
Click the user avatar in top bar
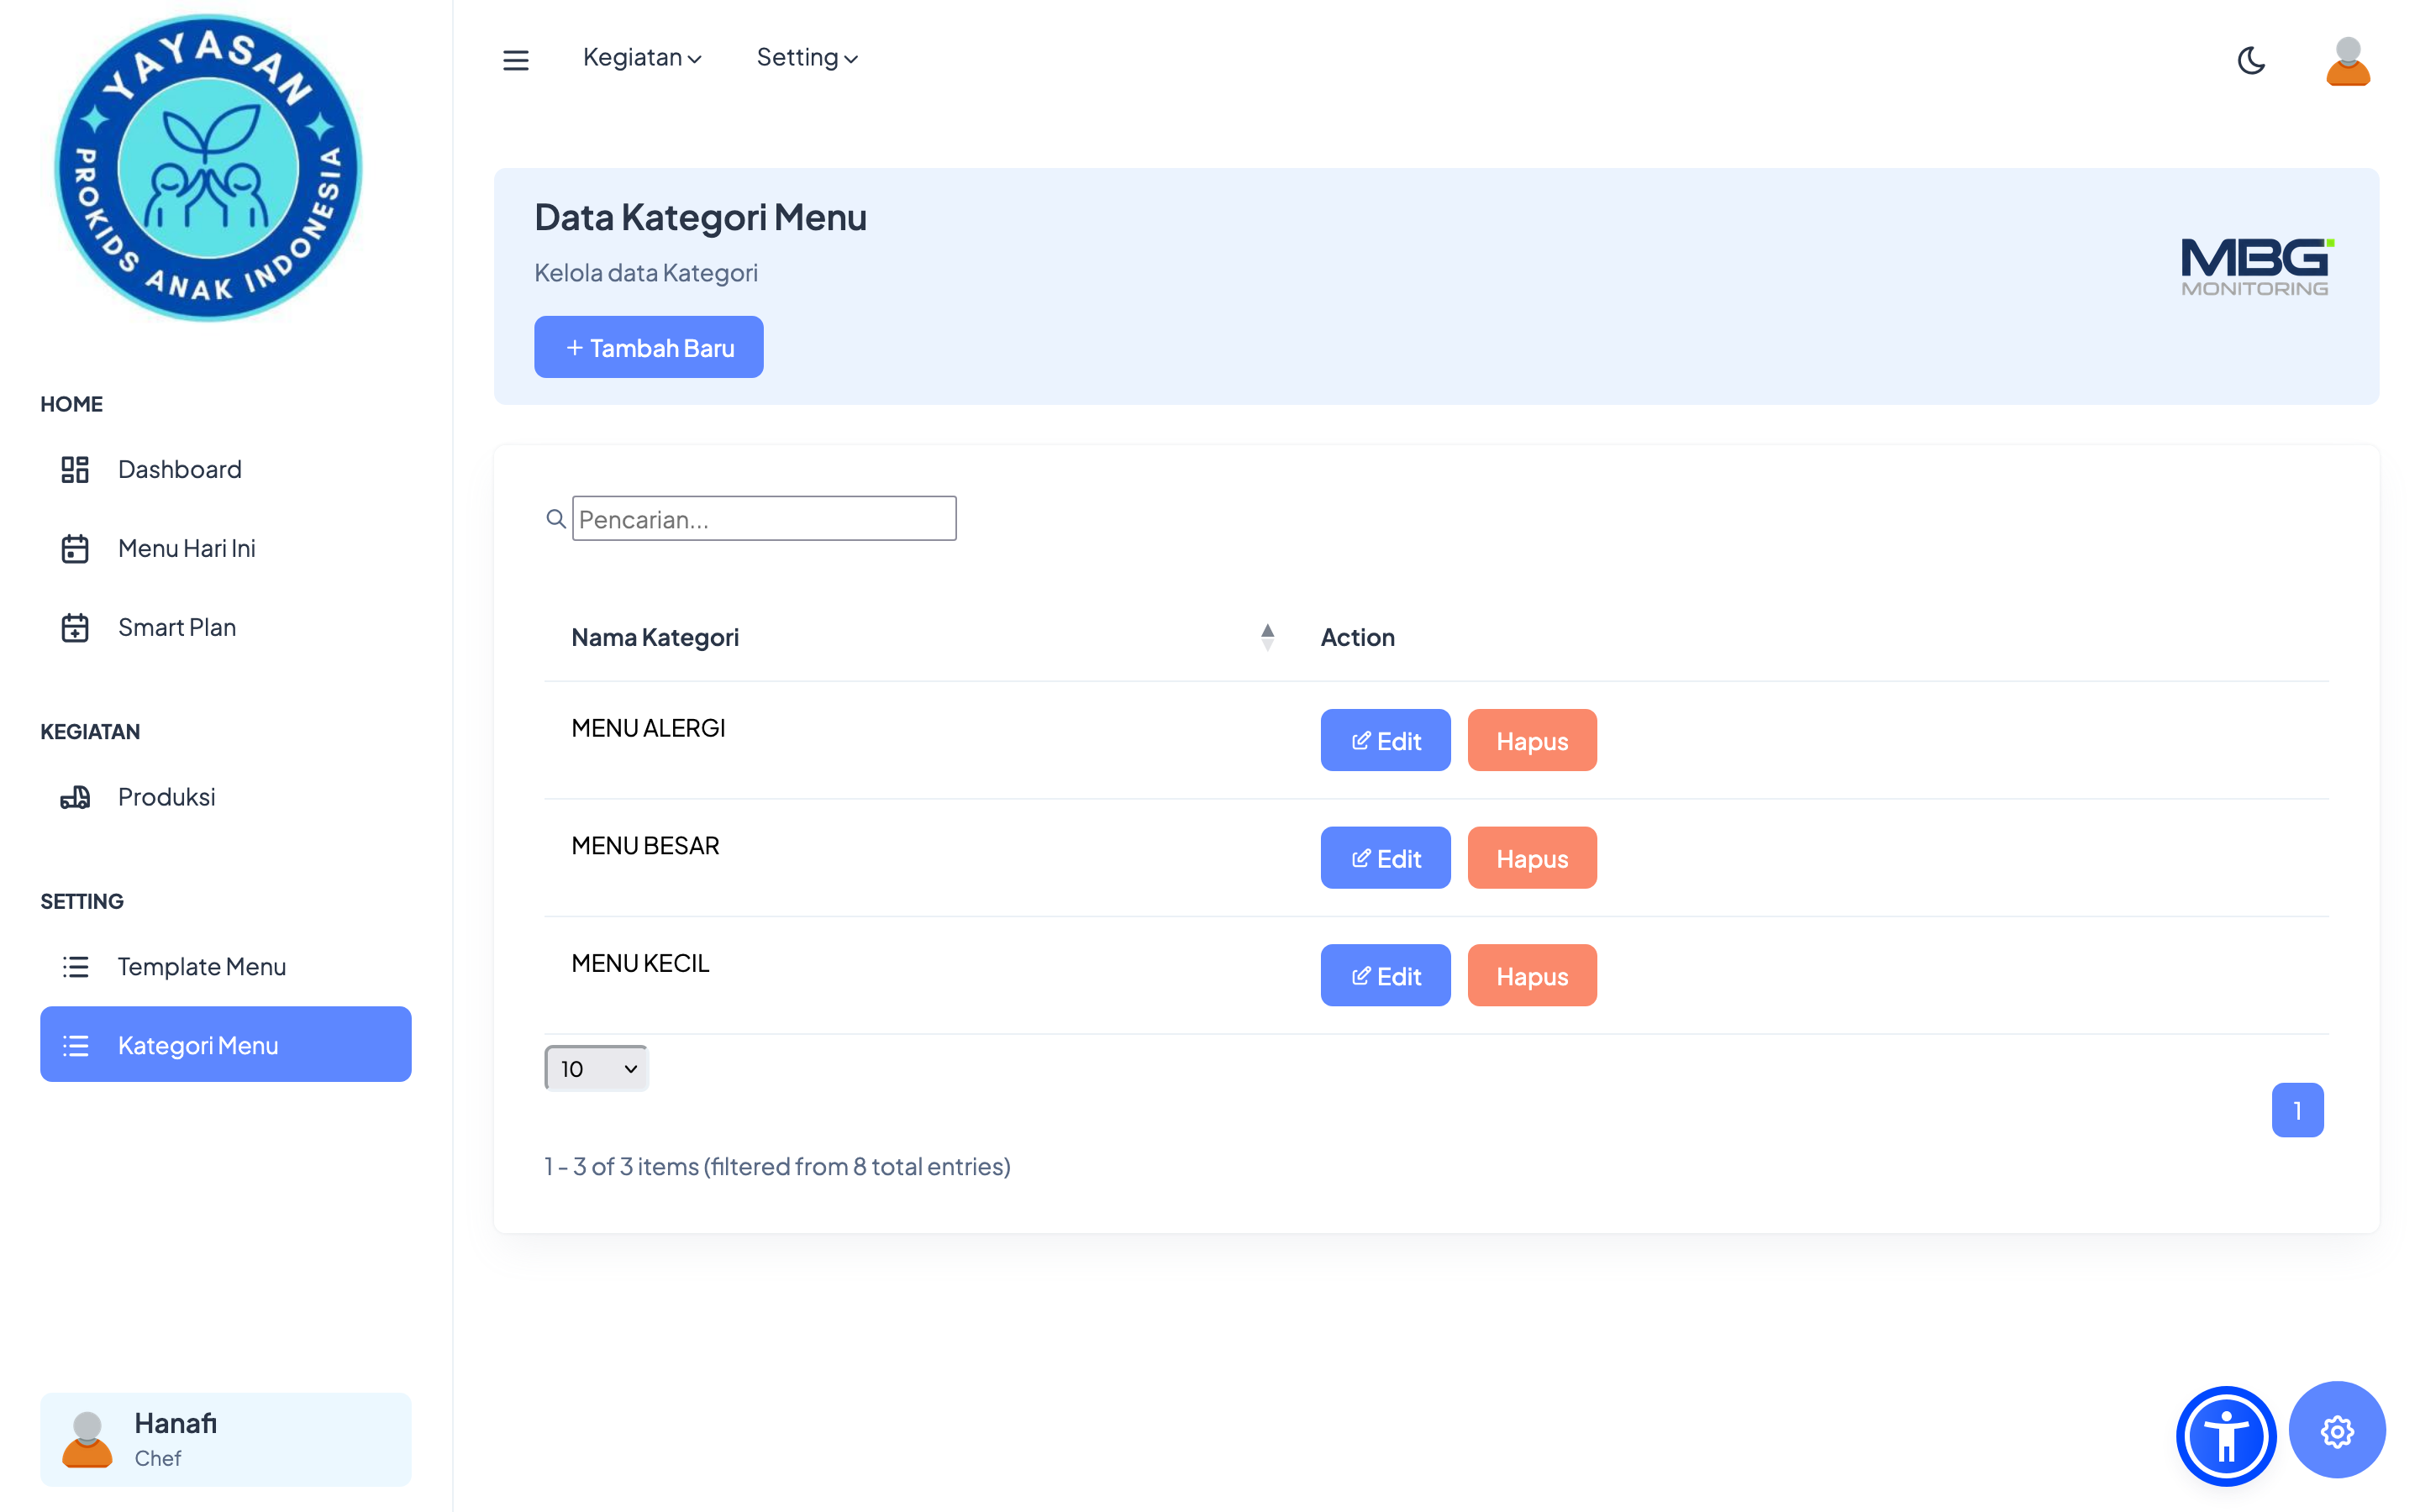[2347, 61]
